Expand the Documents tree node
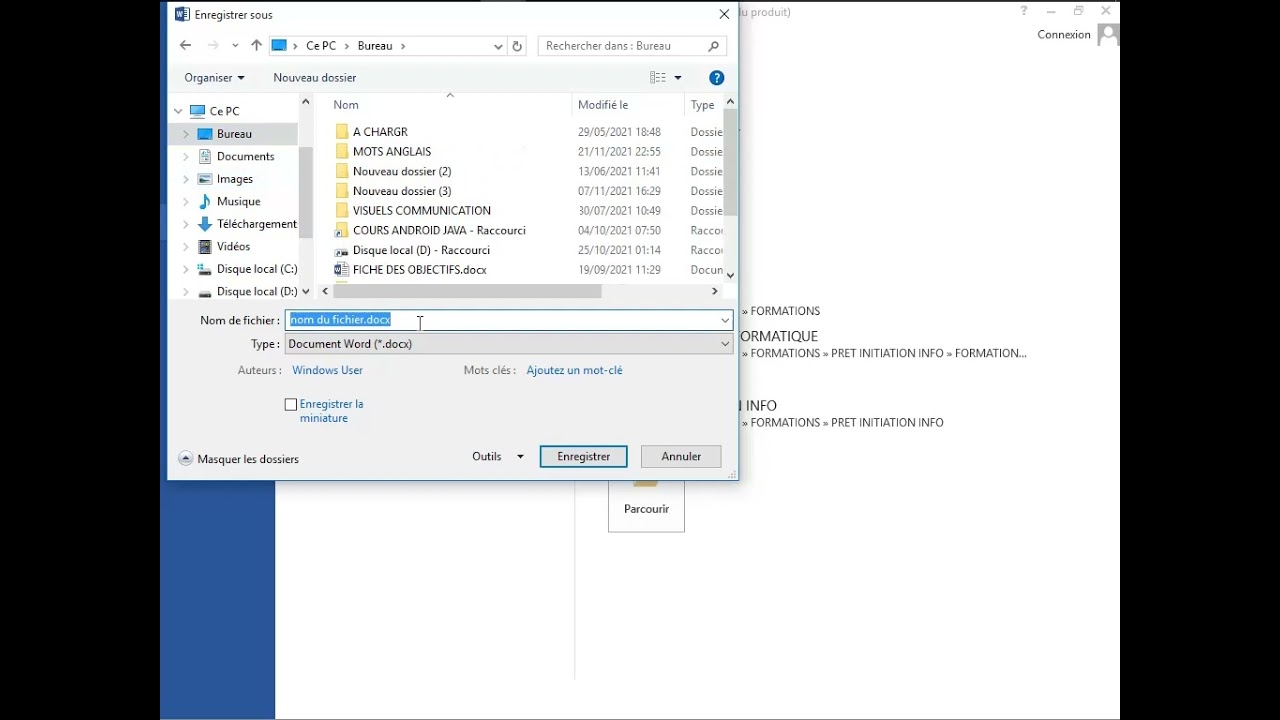This screenshot has width=1280, height=720. tap(186, 157)
